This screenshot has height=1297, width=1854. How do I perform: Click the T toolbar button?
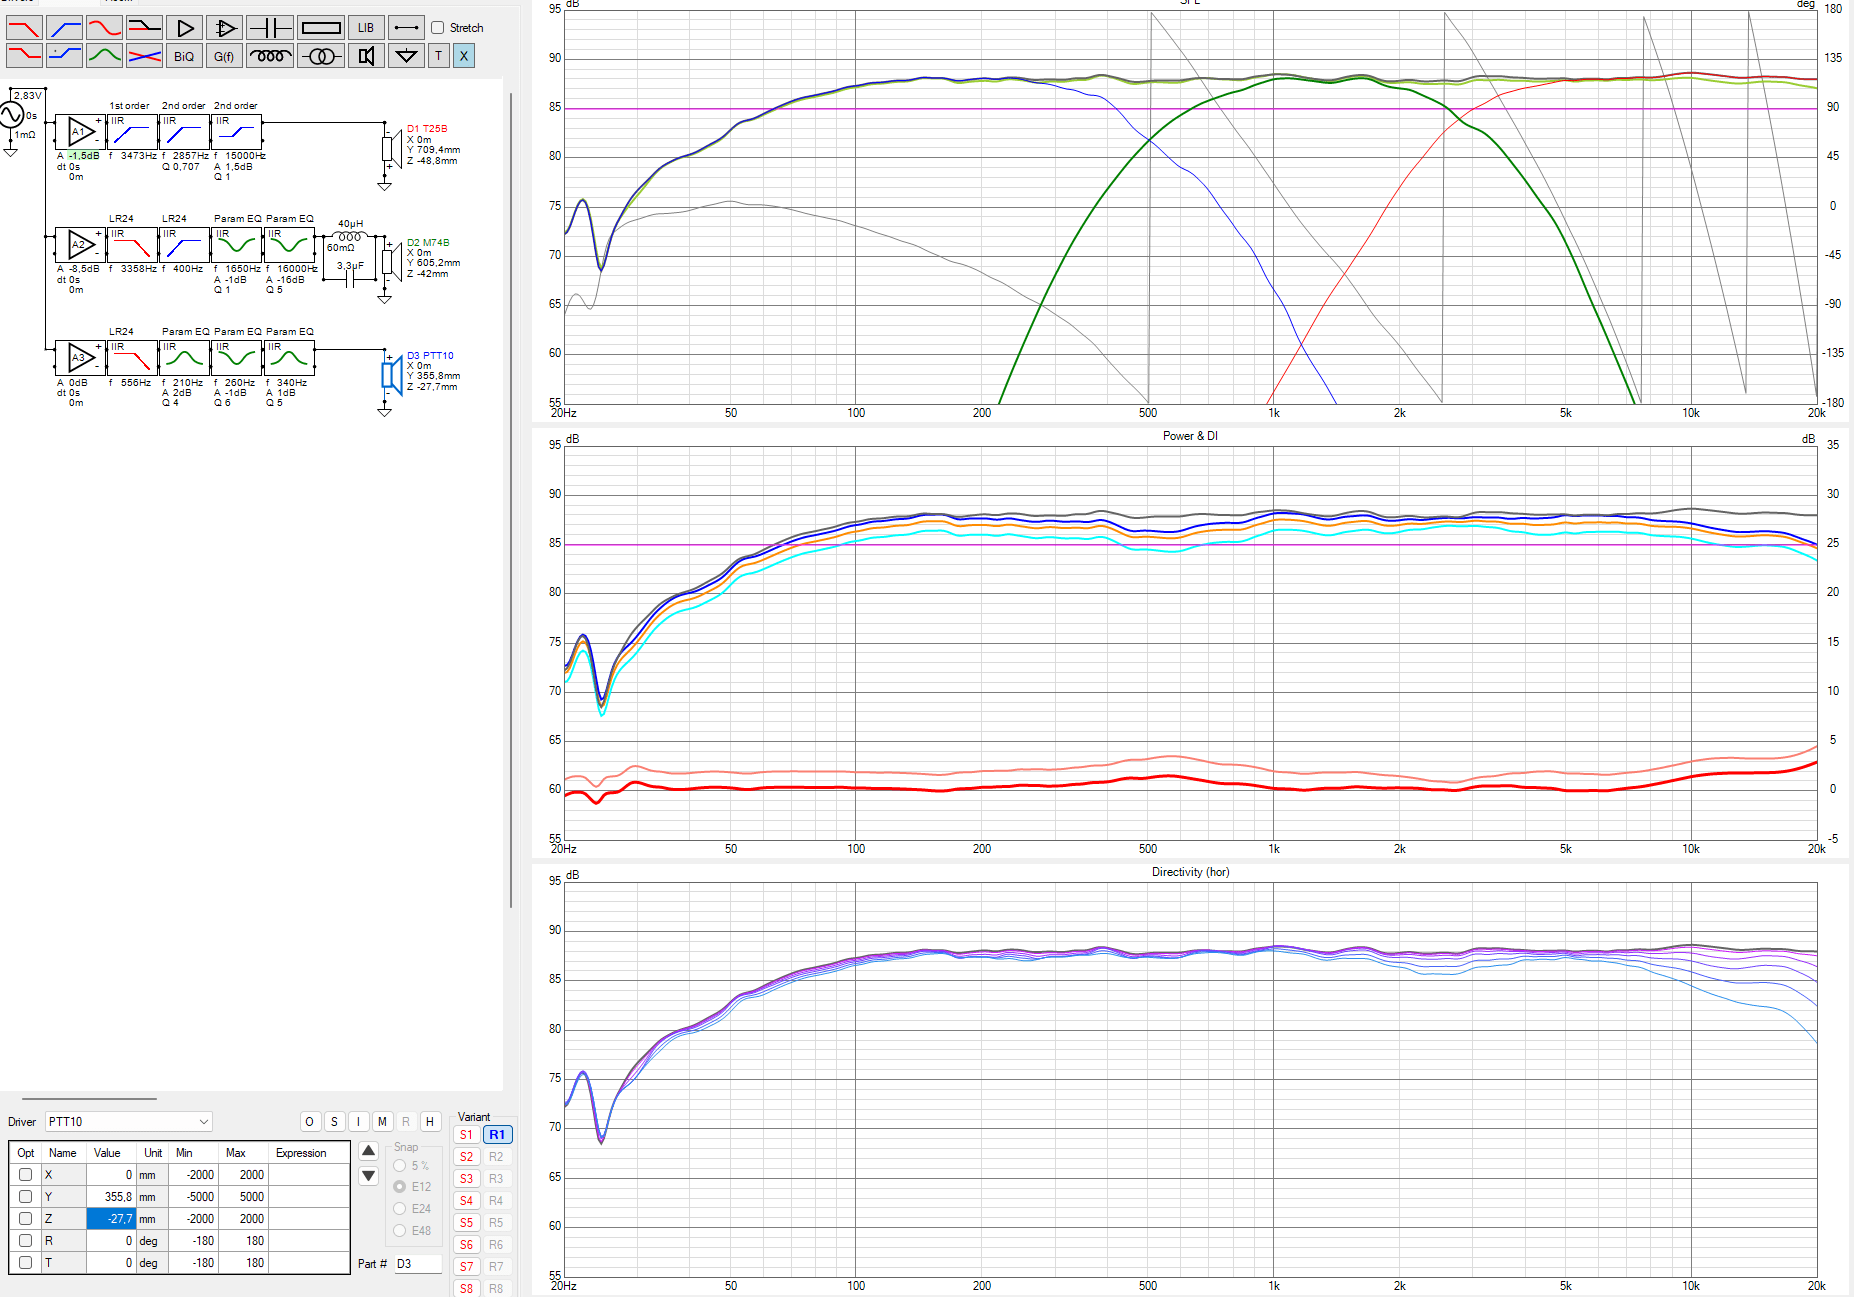(x=438, y=56)
